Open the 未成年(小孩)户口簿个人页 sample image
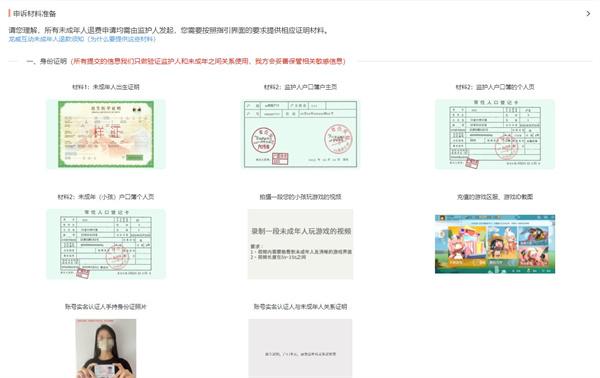Viewport: 600px width, 378px height. [x=106, y=244]
